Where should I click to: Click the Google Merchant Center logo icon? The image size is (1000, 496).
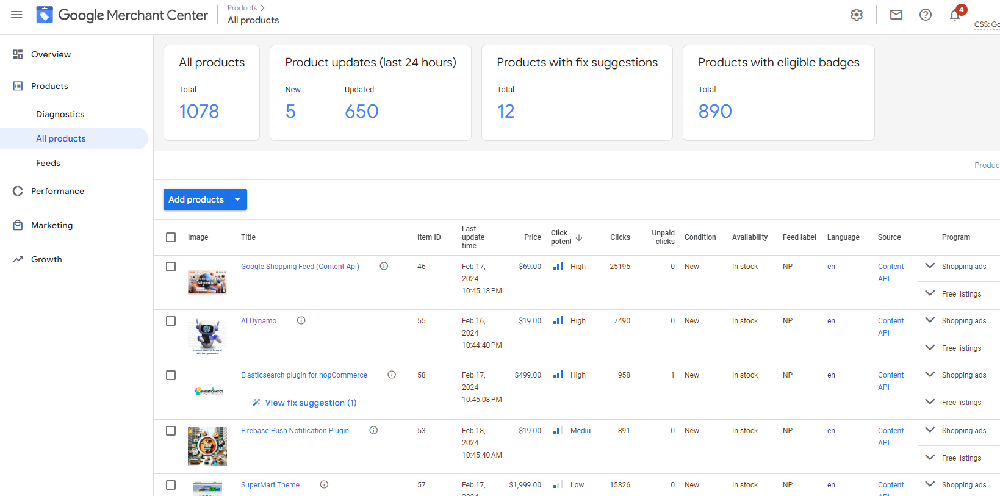[x=45, y=15]
